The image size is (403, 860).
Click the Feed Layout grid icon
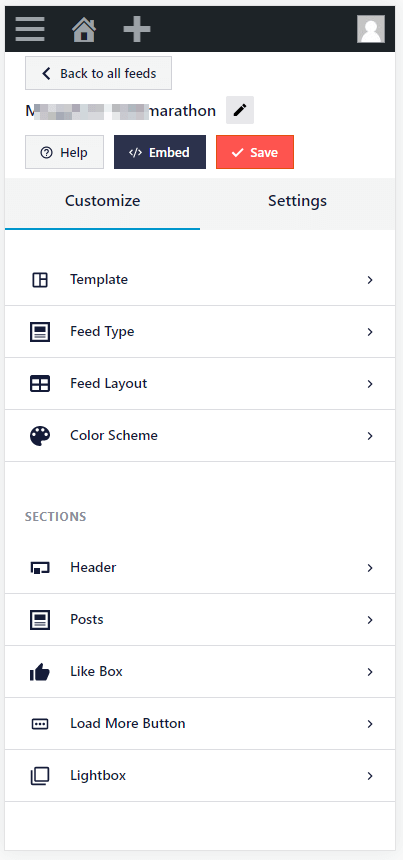click(39, 383)
